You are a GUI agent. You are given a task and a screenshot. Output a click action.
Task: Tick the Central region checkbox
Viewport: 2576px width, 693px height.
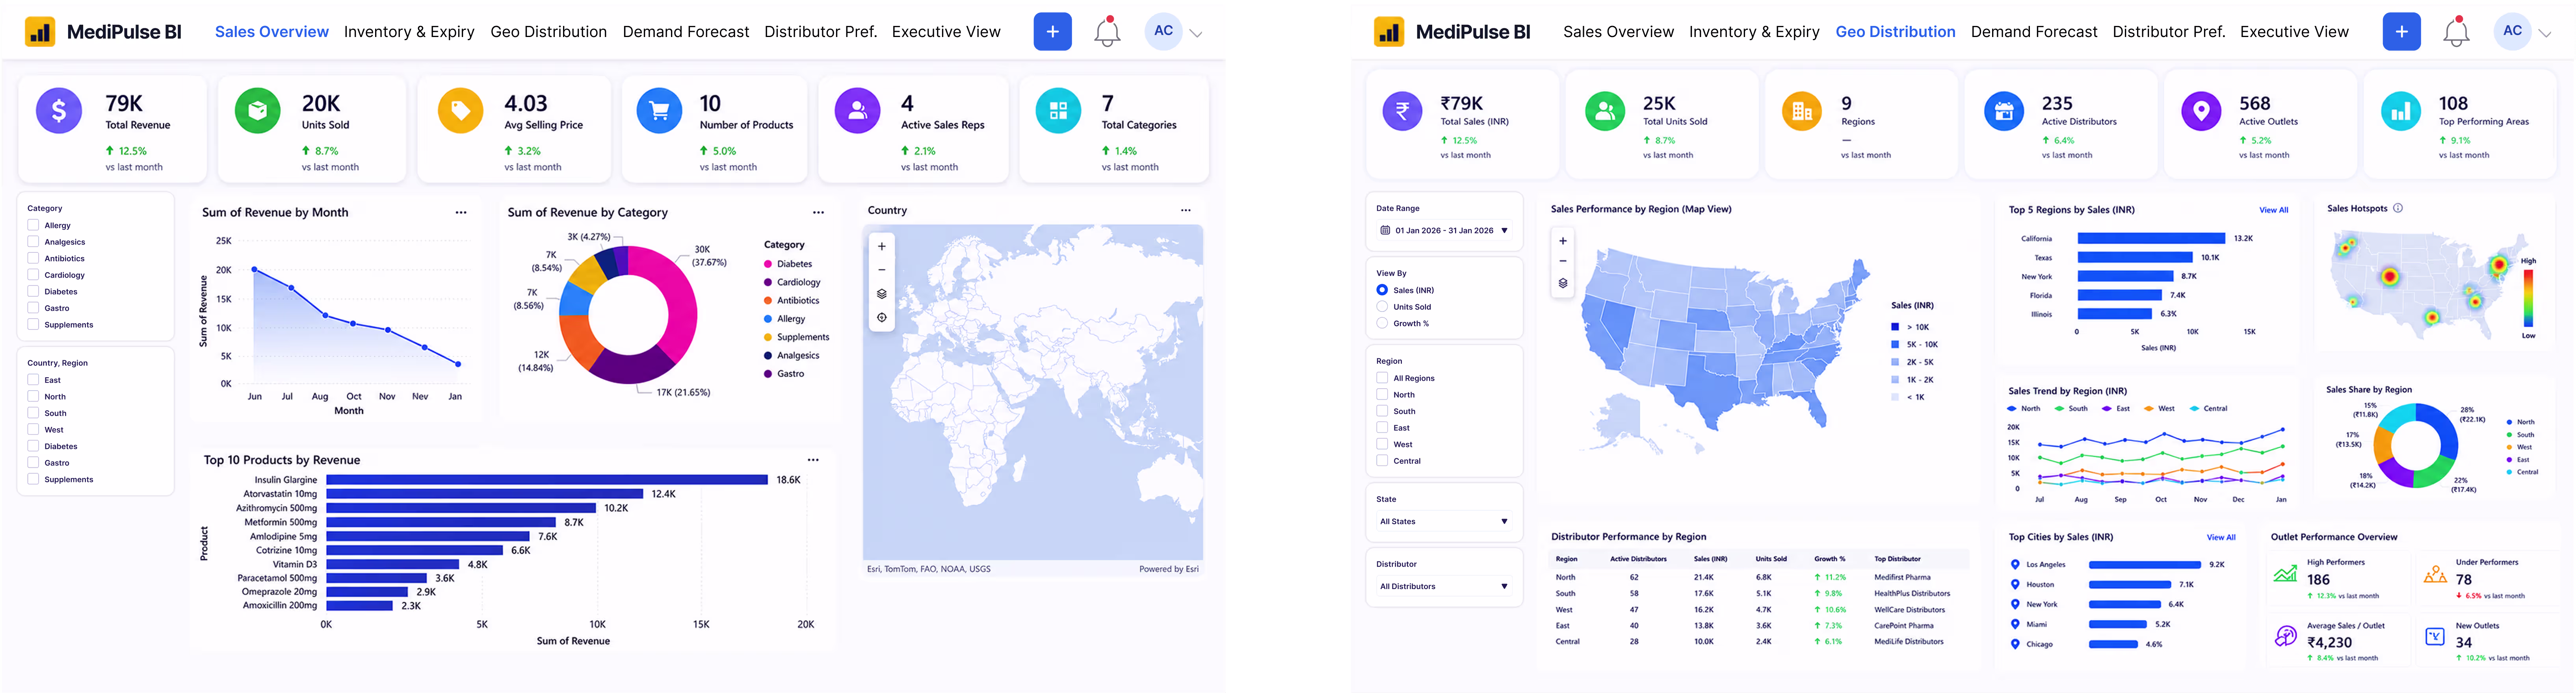click(x=1382, y=461)
